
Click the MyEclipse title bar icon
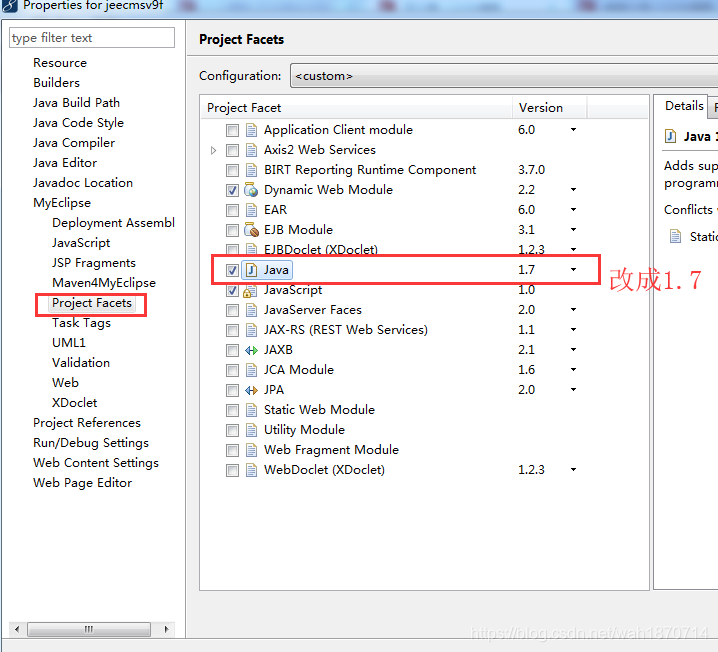[x=10, y=6]
